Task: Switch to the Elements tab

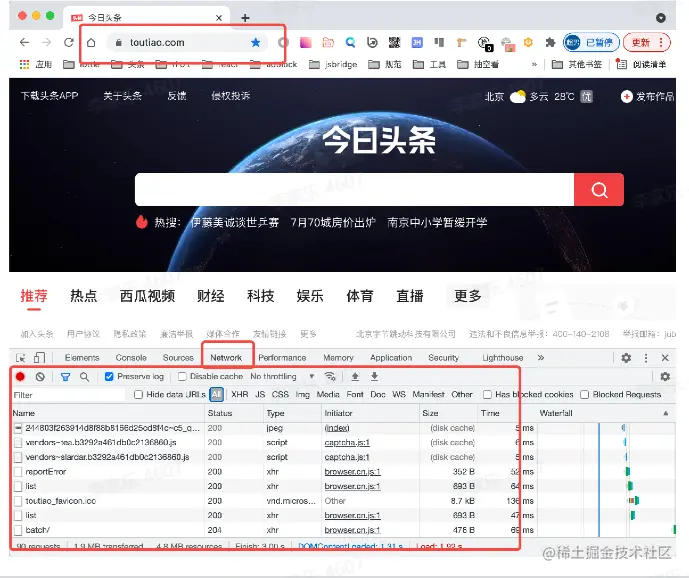Action: 82,358
